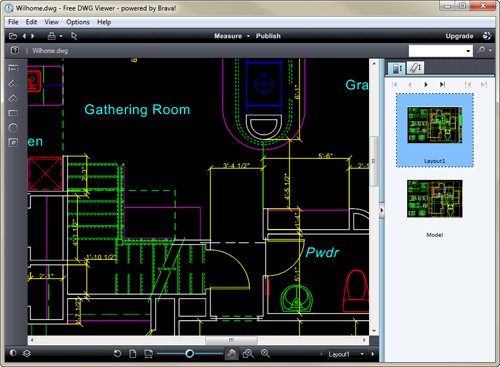Go to next page in thumbnail panel

pos(426,85)
